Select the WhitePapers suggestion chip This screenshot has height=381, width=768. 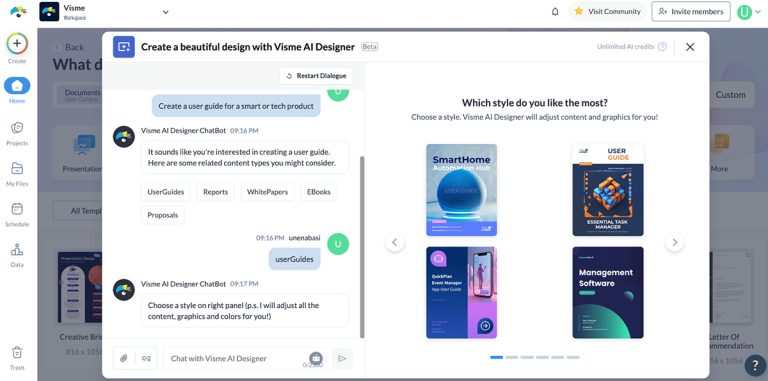tap(267, 192)
